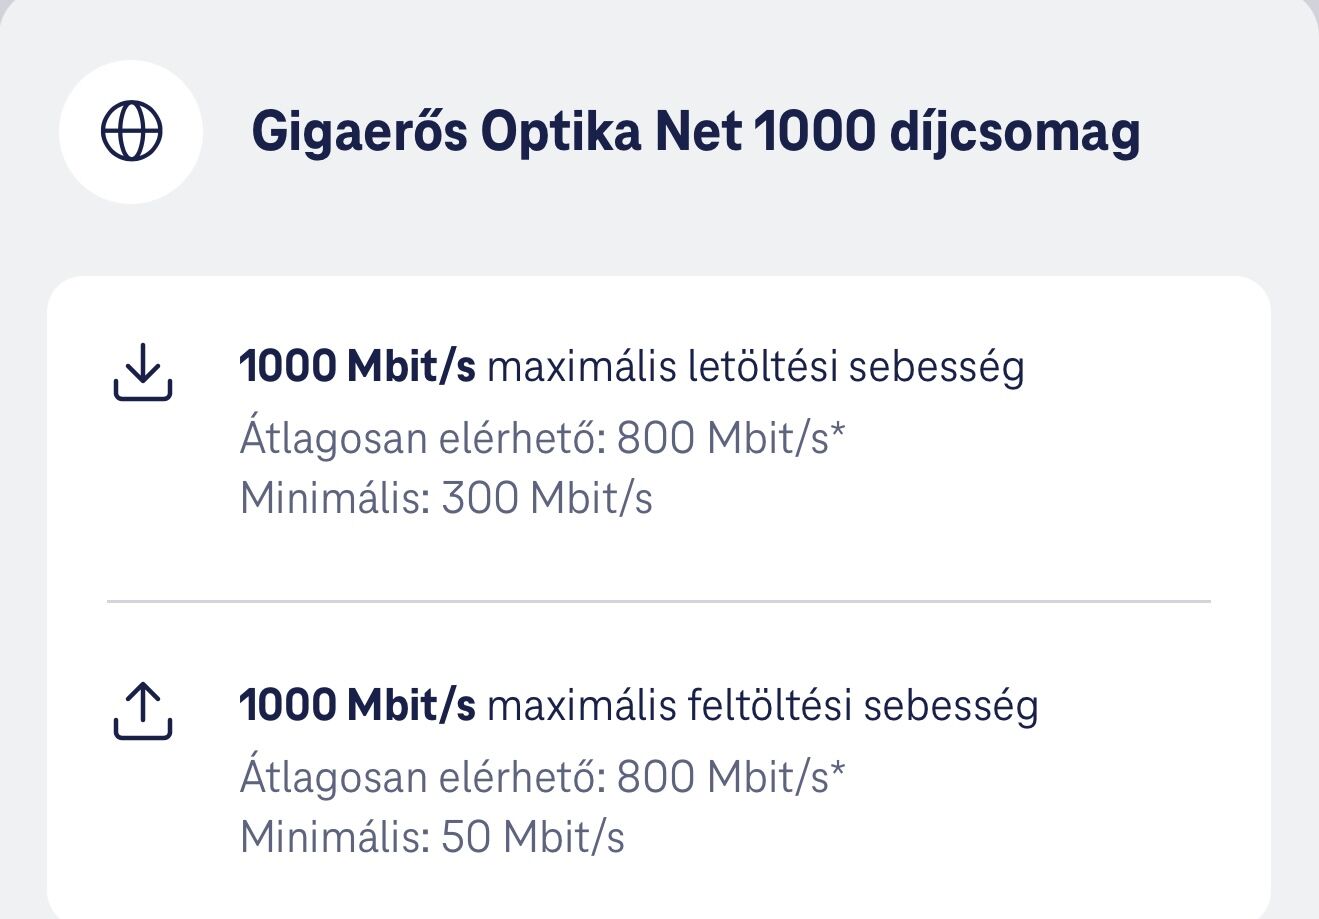The image size is (1319, 919).
Task: Click the maximális letöltési sebesség line
Action: [x=632, y=368]
